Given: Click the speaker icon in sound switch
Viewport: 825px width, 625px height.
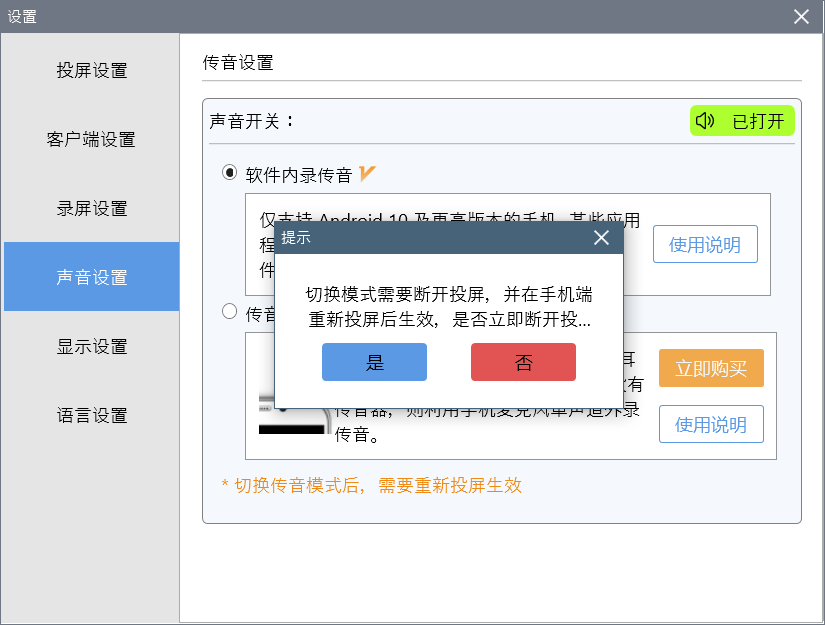Looking at the screenshot, I should 705,121.
